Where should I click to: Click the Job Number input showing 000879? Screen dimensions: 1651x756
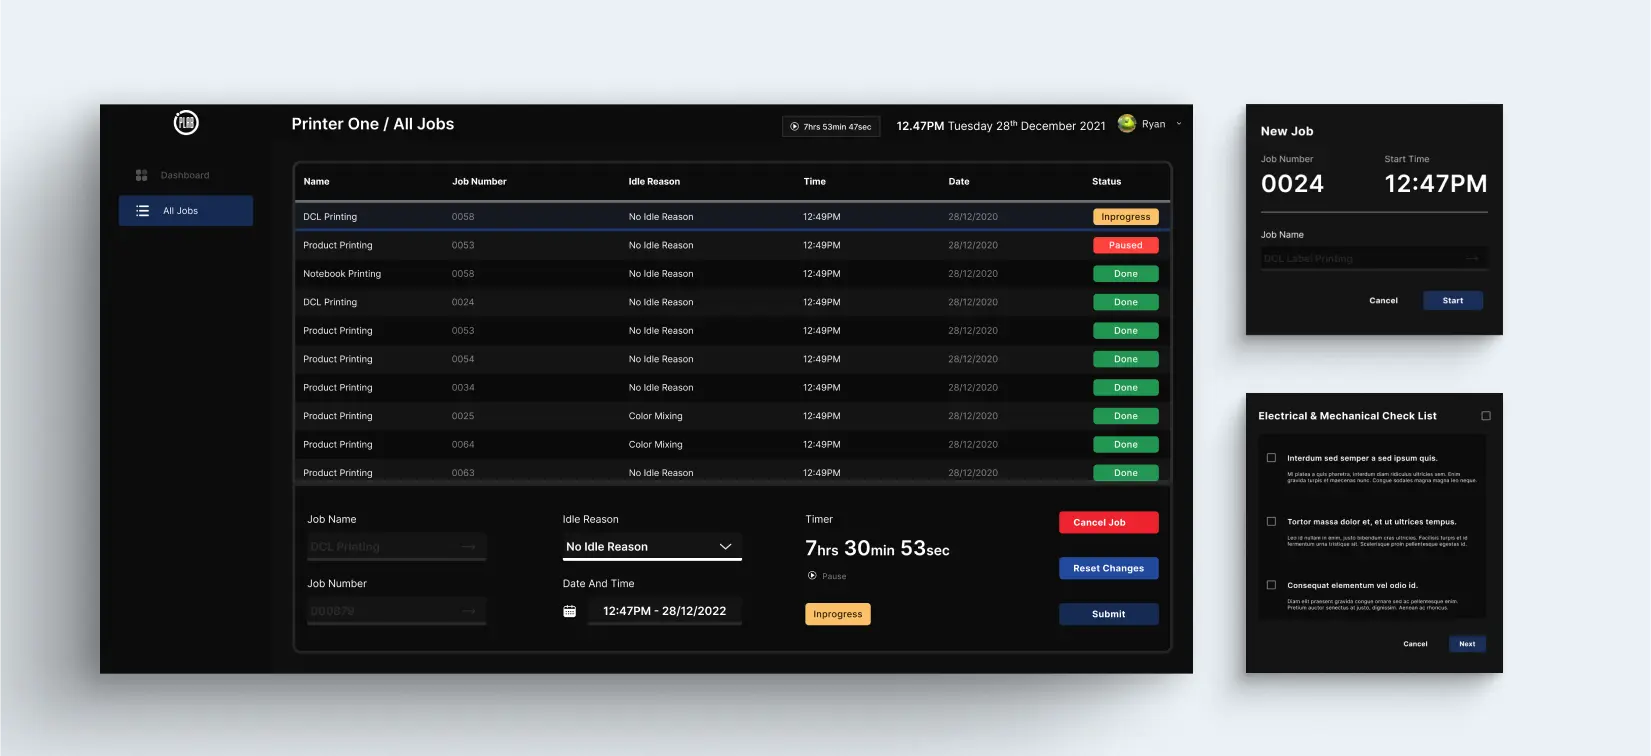tap(396, 611)
